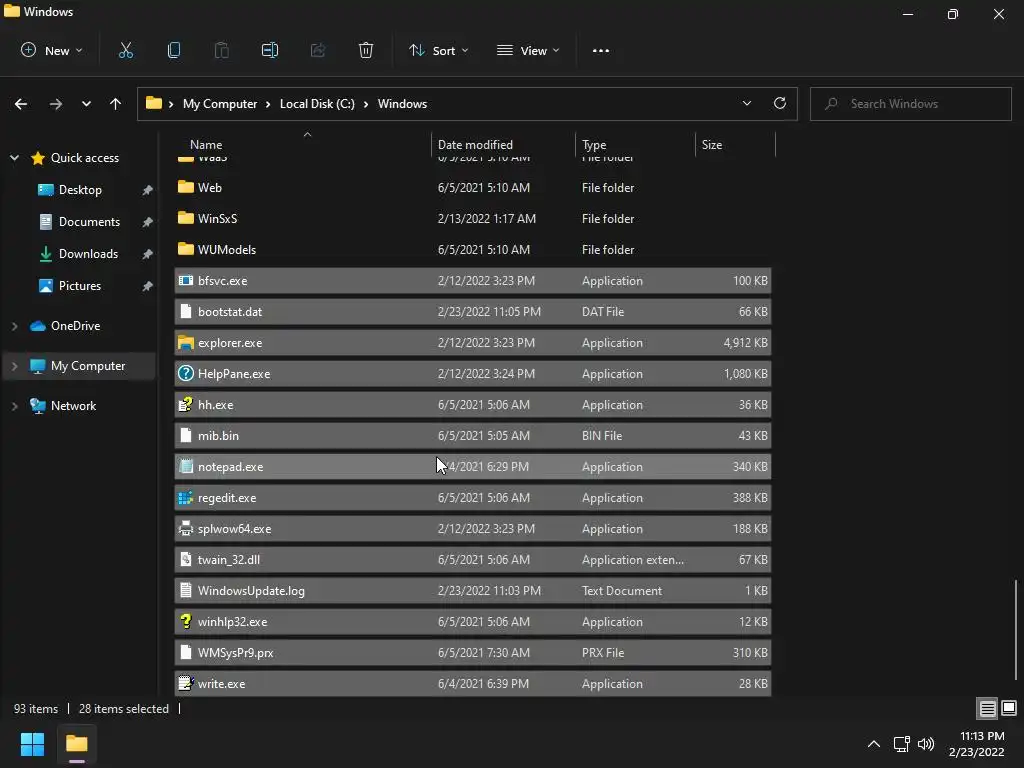This screenshot has width=1024, height=768.
Task: Expand the Network tree node
Action: tap(14, 406)
